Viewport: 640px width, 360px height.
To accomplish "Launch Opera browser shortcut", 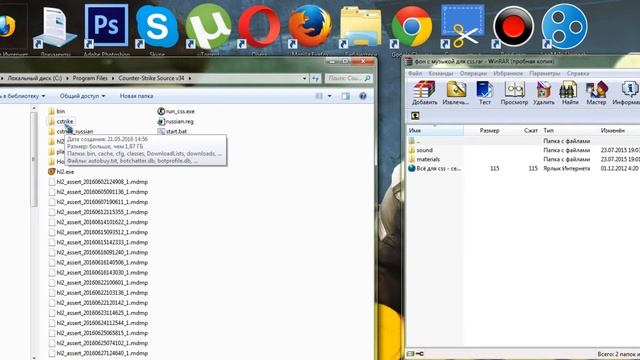I will tap(259, 27).
